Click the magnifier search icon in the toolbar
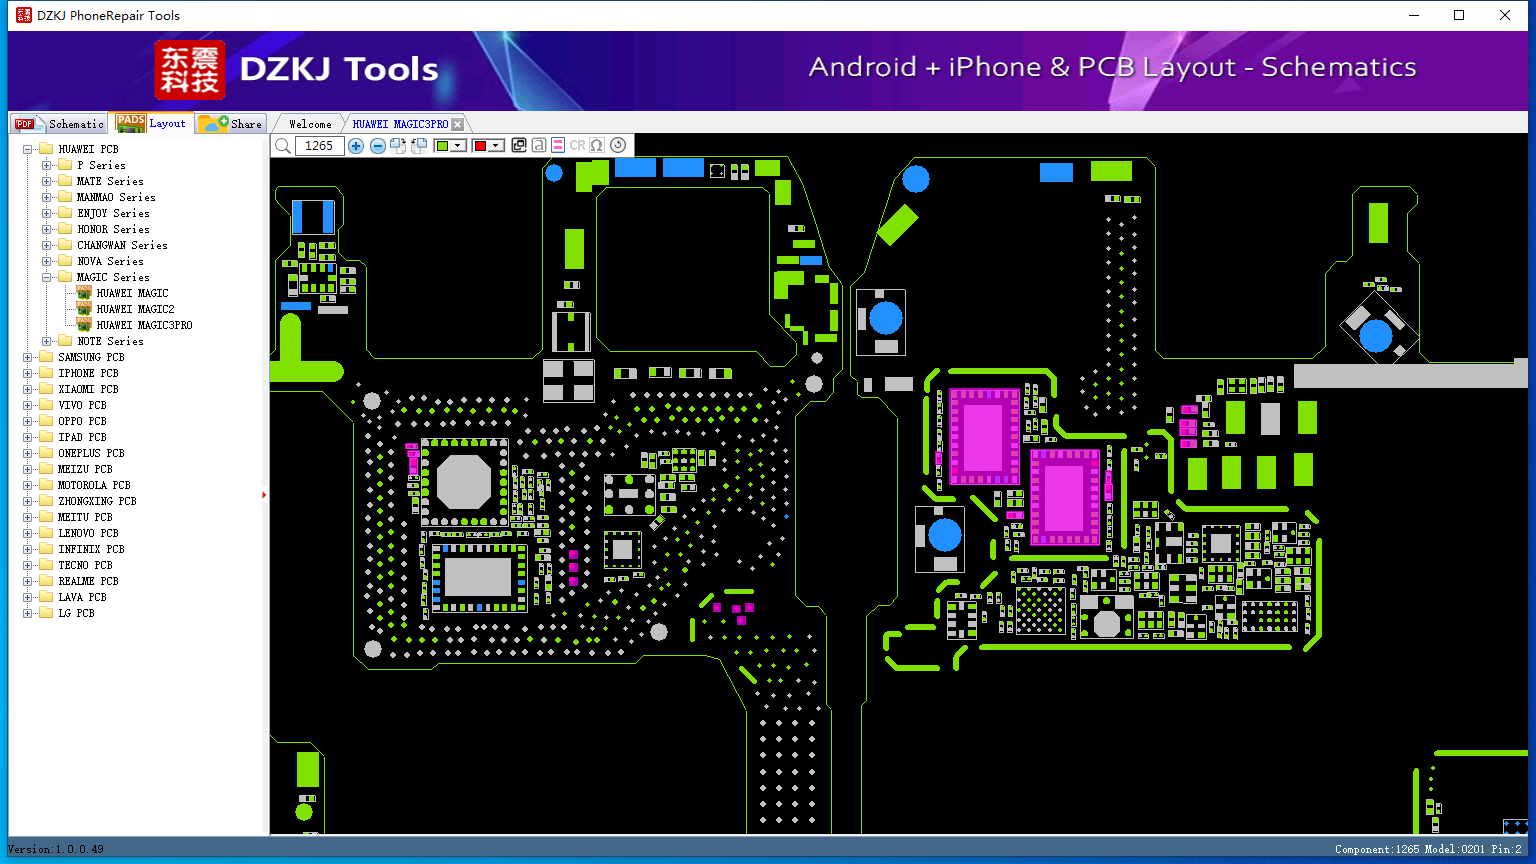The width and height of the screenshot is (1536, 864). [283, 146]
